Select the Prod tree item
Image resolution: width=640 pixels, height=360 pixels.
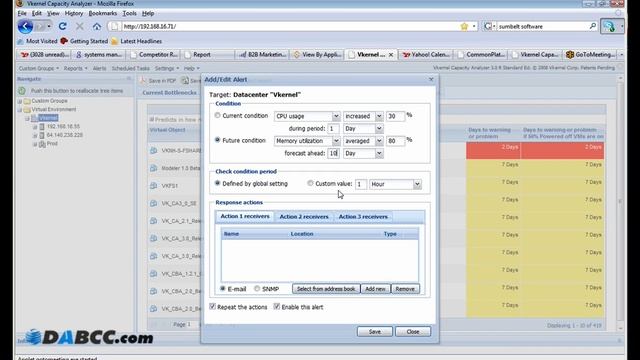click(x=52, y=144)
